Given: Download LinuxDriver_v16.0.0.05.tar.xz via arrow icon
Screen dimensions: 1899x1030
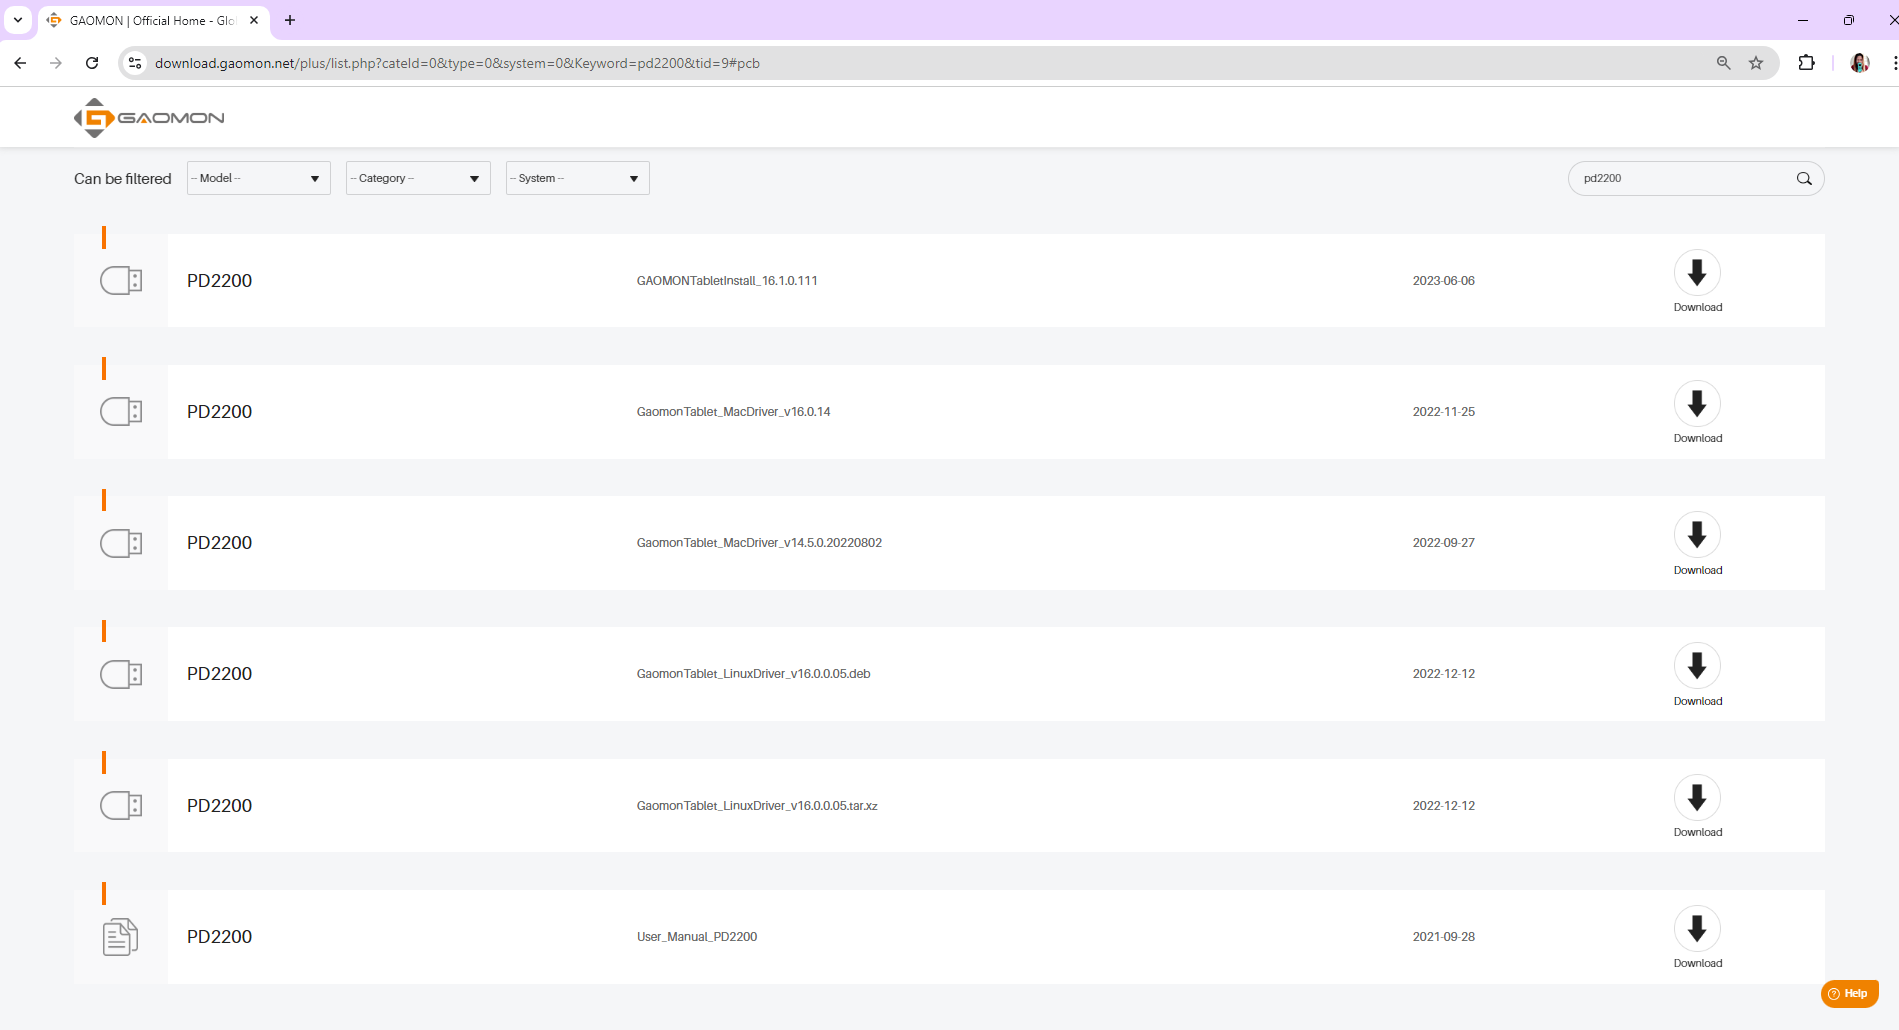Looking at the screenshot, I should coord(1697,798).
